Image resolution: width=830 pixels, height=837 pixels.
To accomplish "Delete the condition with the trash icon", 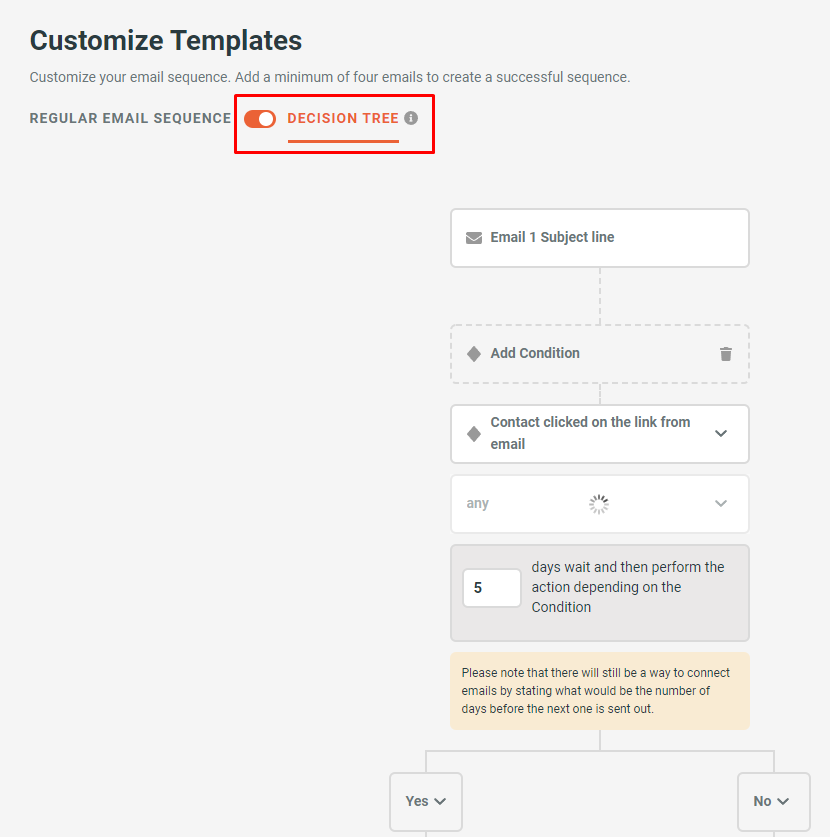I will (726, 354).
